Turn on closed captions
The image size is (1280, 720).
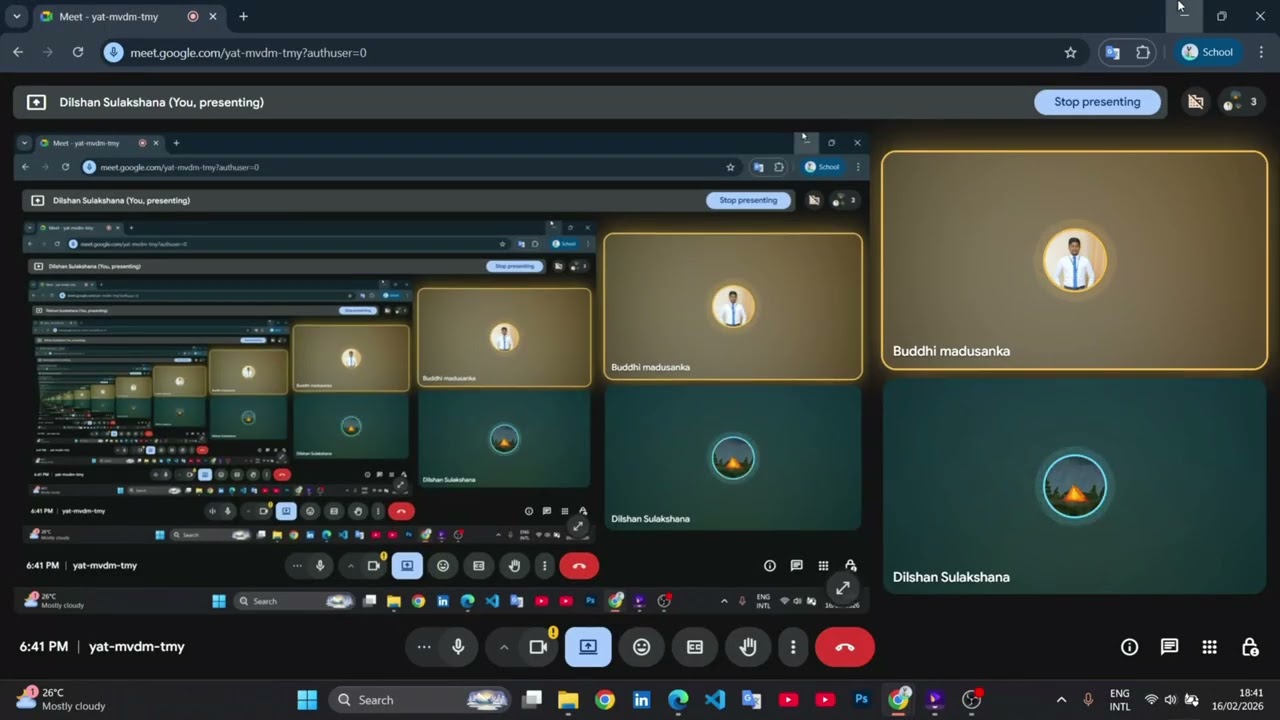coord(695,647)
